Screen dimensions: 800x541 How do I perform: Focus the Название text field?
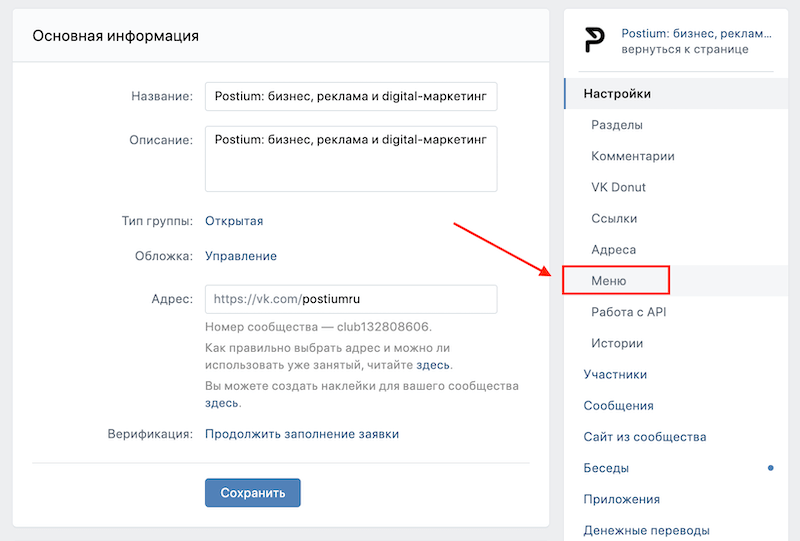click(x=351, y=96)
